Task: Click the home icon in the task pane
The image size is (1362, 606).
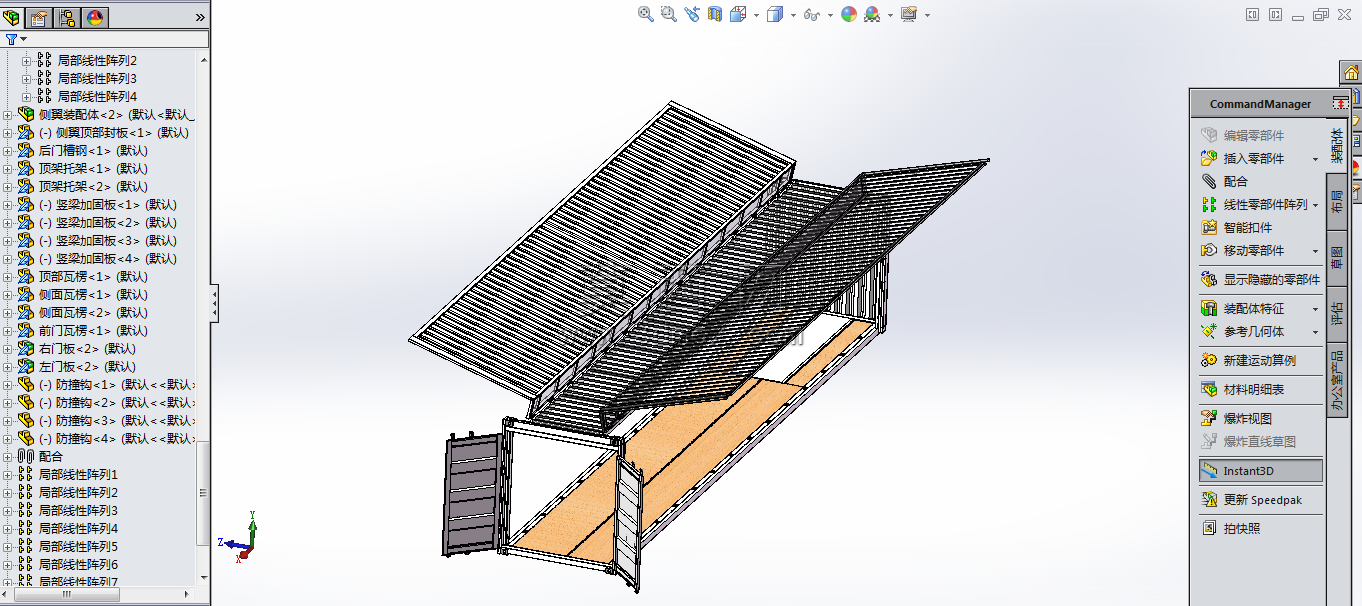Action: point(1351,72)
